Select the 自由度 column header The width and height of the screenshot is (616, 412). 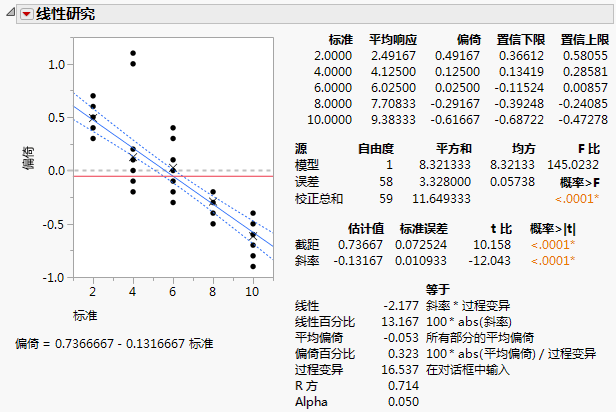(x=376, y=149)
